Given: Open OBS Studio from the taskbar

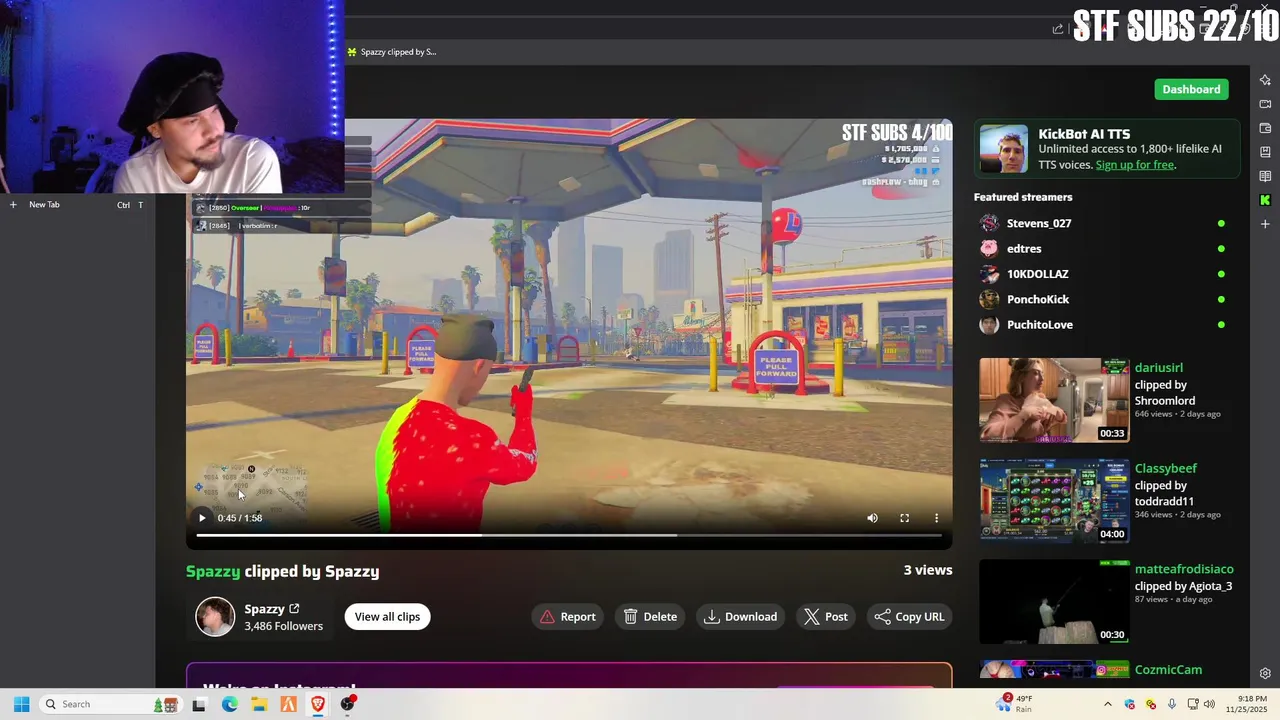Looking at the screenshot, I should tap(347, 704).
